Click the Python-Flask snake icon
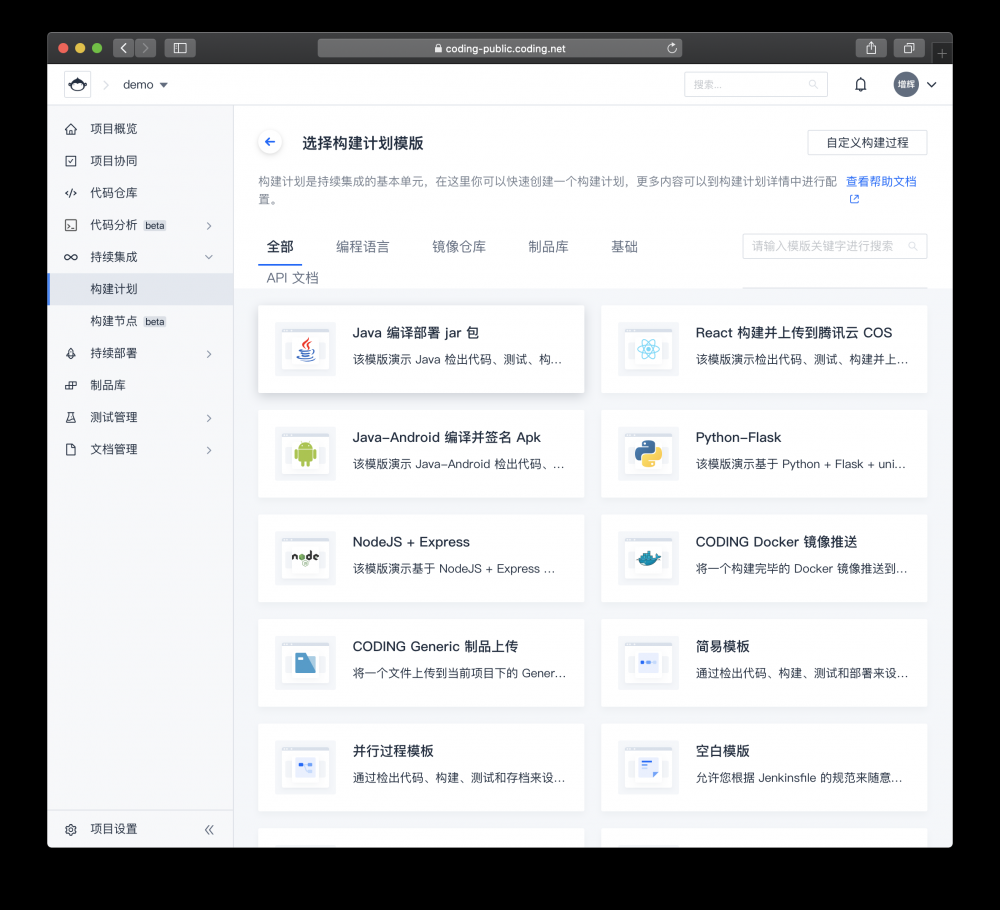This screenshot has height=910, width=1000. (648, 453)
